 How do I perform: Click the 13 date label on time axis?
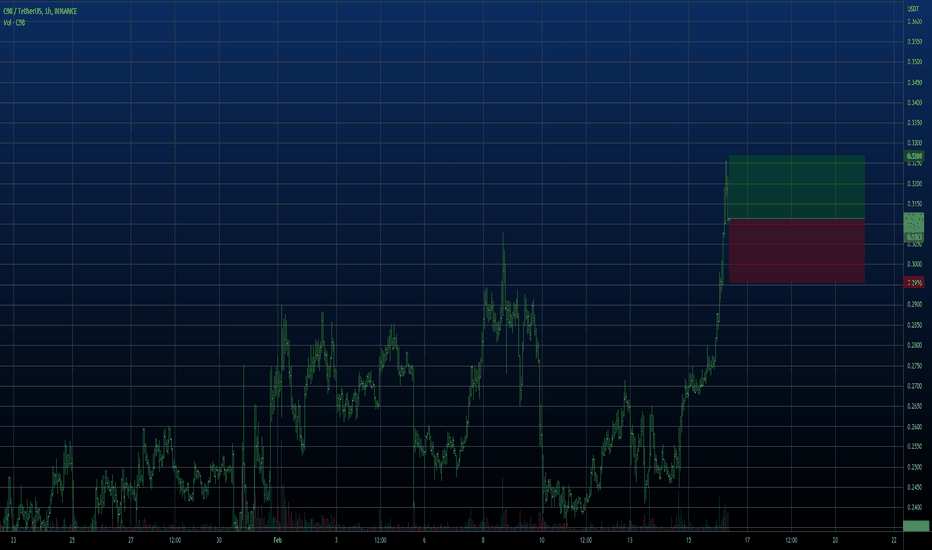(629, 540)
